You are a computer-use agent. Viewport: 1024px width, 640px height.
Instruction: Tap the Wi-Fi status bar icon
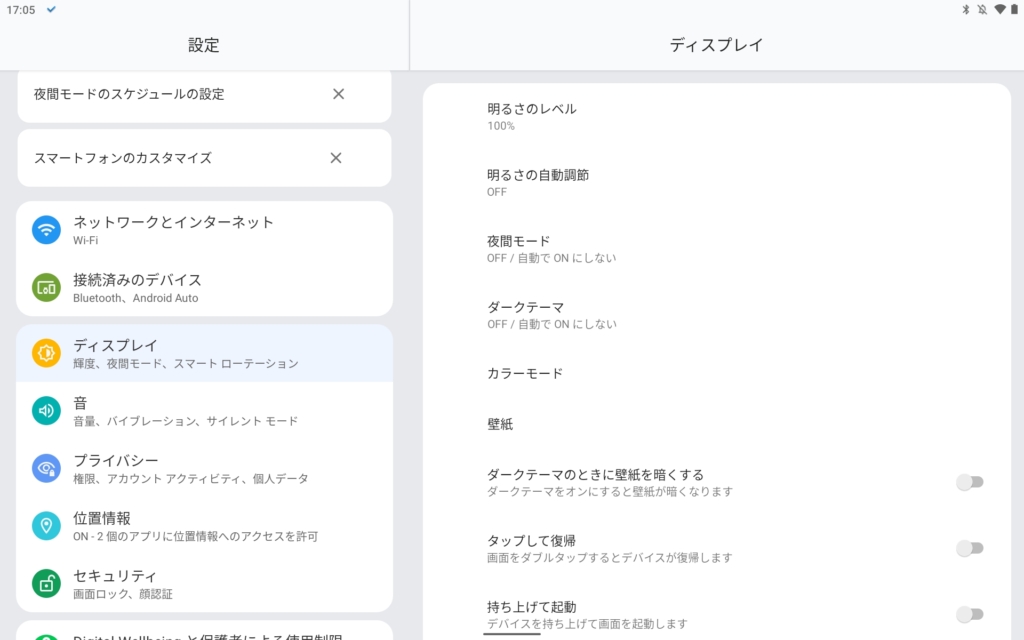999,10
